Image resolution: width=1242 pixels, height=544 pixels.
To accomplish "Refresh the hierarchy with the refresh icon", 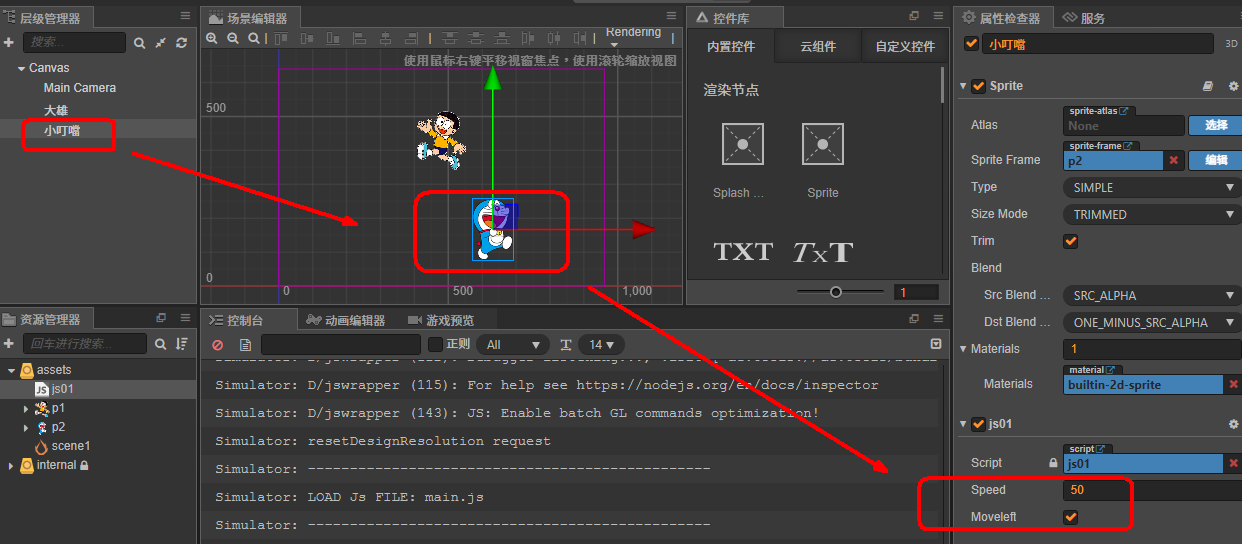I will coord(181,43).
